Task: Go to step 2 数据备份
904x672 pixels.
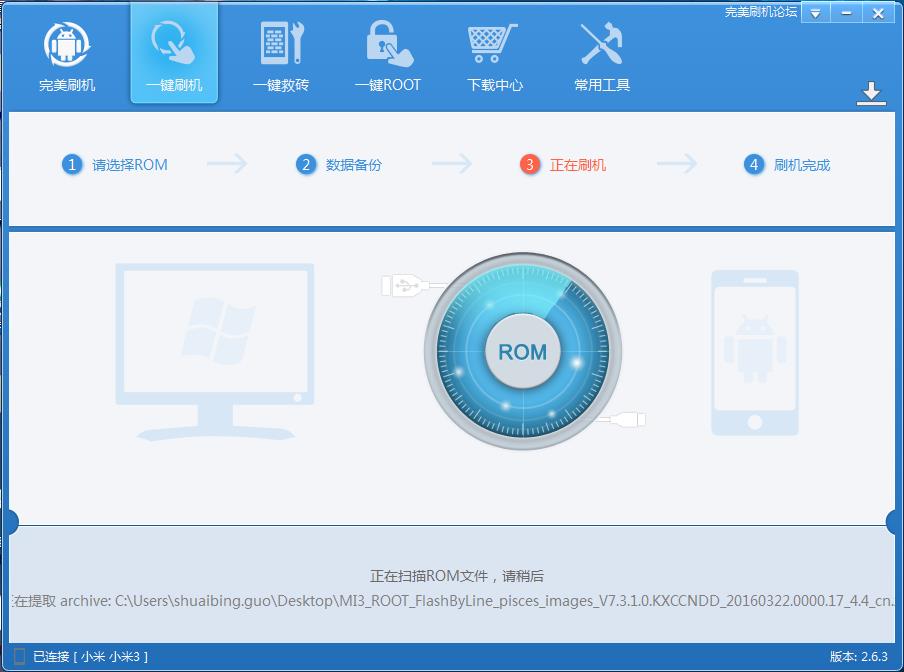Action: click(x=340, y=165)
